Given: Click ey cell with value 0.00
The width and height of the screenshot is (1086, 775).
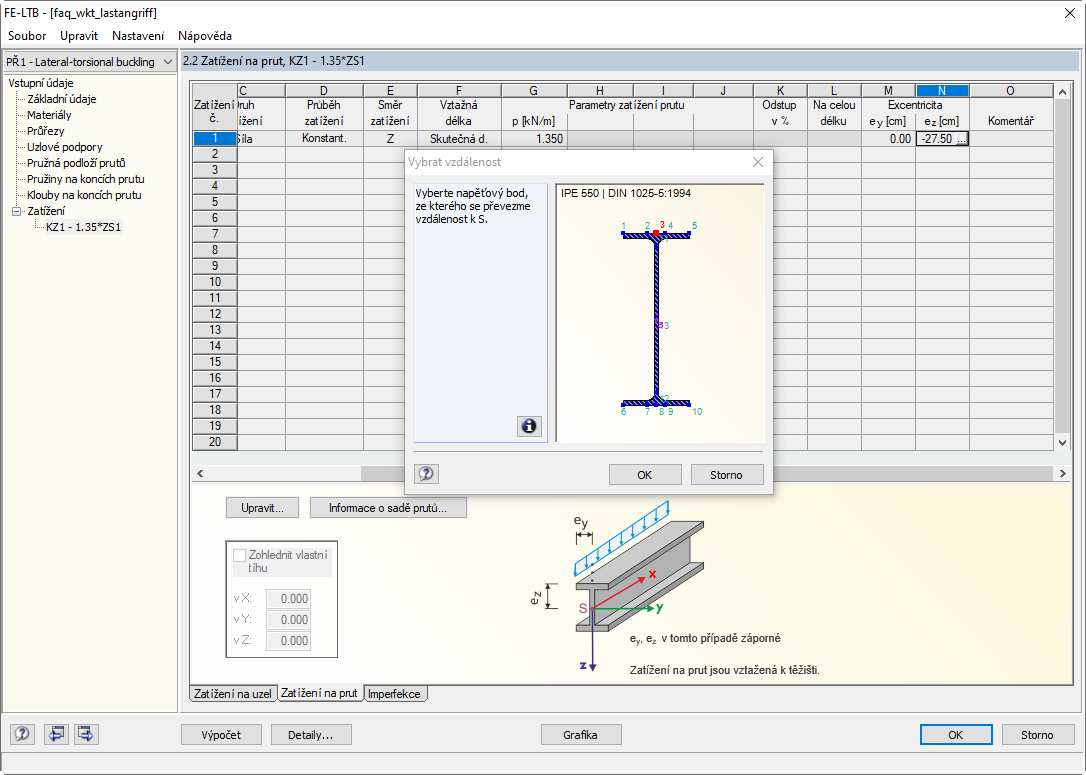Looking at the screenshot, I should click(889, 139).
